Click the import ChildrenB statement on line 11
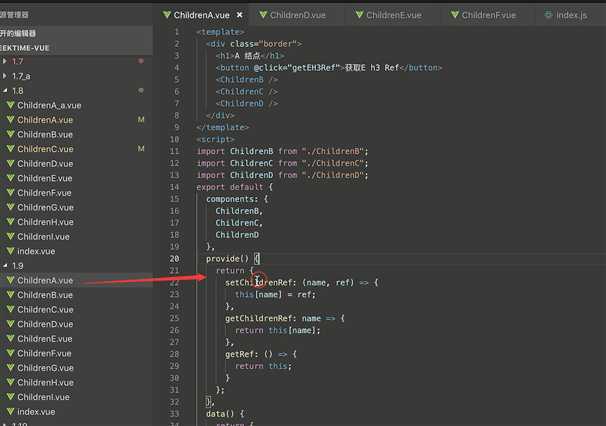 283,151
